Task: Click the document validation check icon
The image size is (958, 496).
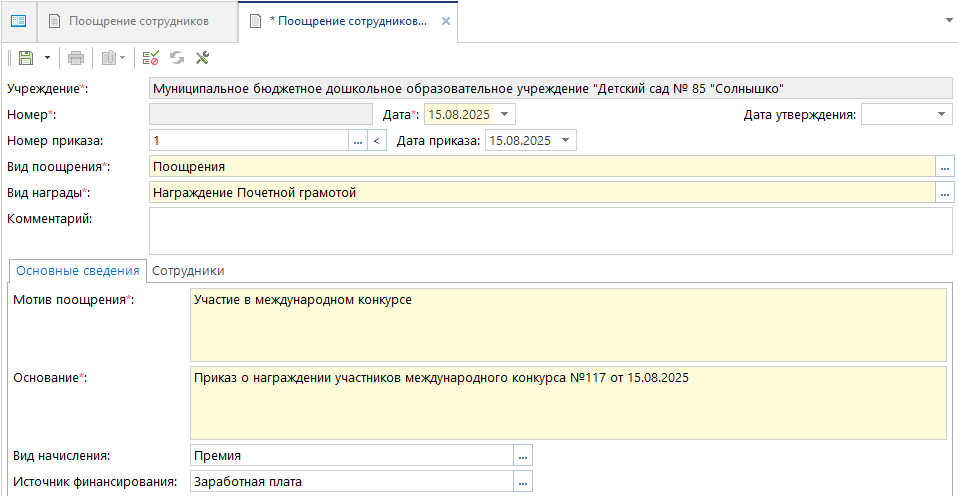Action: (151, 58)
